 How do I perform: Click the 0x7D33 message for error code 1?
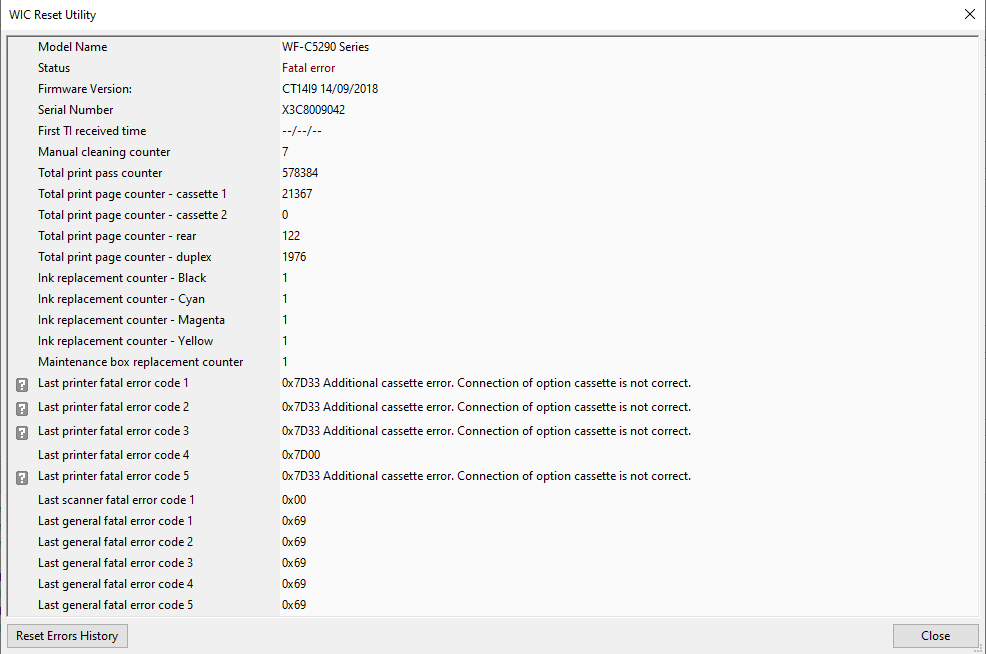tap(487, 383)
